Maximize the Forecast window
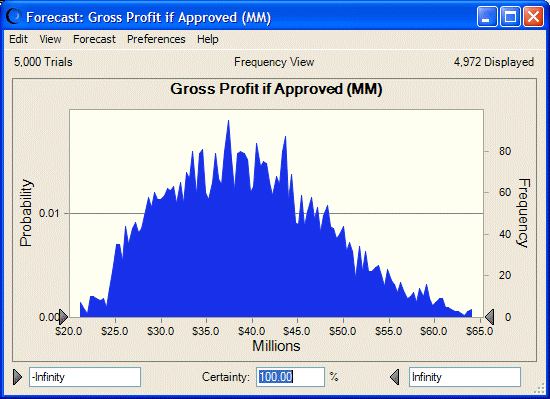The width and height of the screenshot is (550, 399). click(510, 16)
